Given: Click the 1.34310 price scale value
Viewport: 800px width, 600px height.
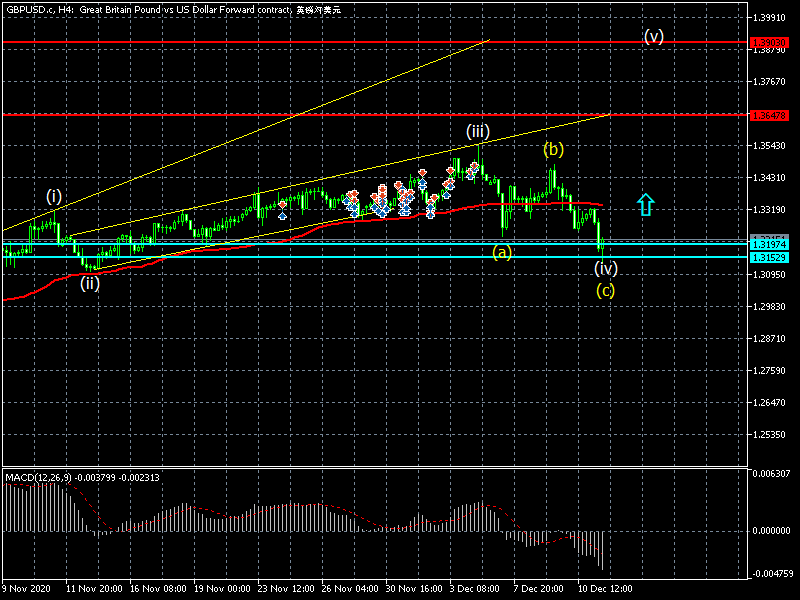Looking at the screenshot, I should coord(769,178).
